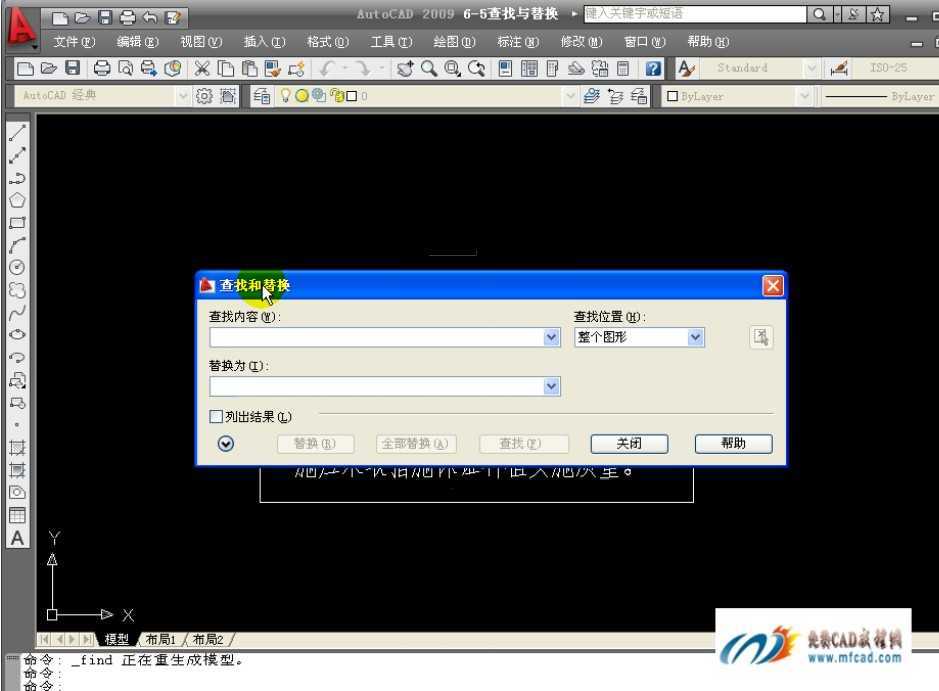Open the 编辑(E) menu
The image size is (939, 691).
pos(138,42)
